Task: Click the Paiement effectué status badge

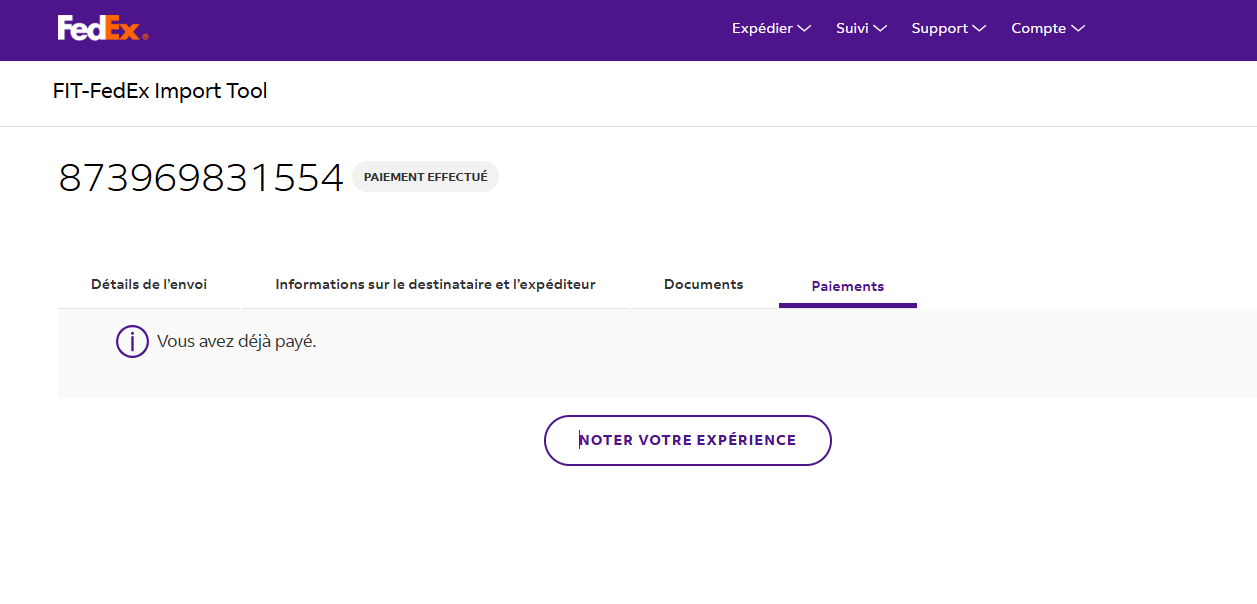Action: click(425, 177)
